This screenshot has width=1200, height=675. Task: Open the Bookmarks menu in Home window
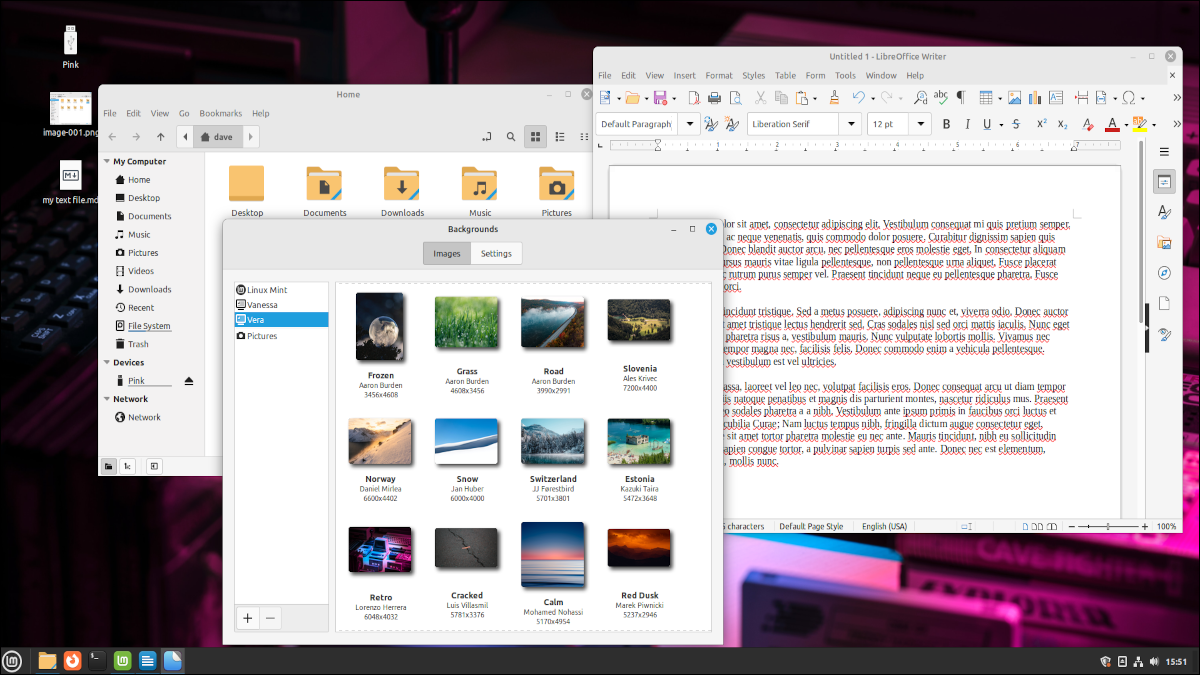[220, 113]
